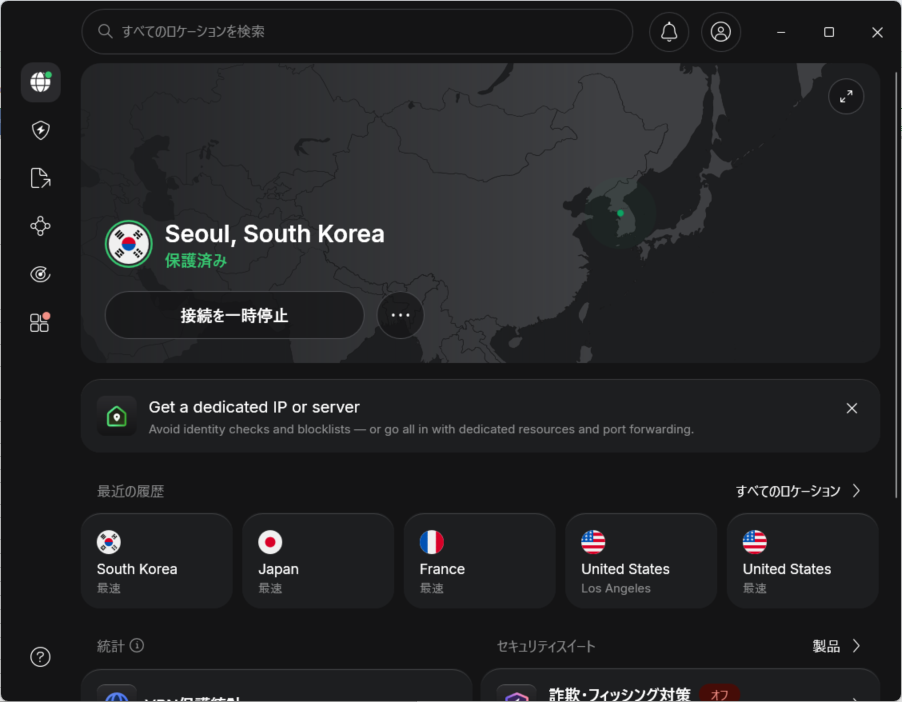The width and height of the screenshot is (902, 702).
Task: Connect to United States 最速 card
Action: coord(803,561)
